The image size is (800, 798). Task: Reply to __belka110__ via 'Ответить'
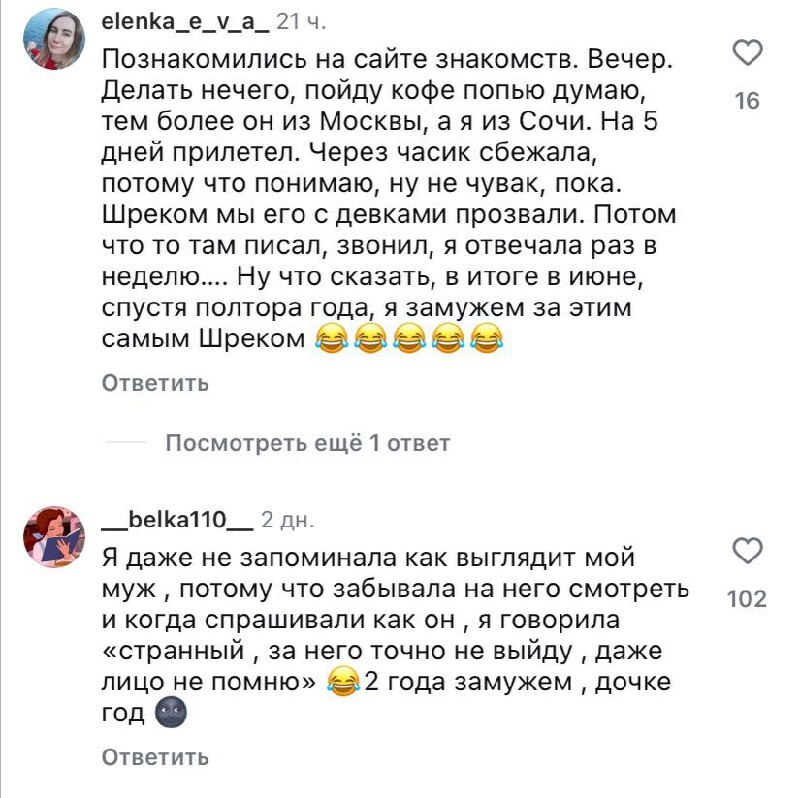tap(155, 756)
